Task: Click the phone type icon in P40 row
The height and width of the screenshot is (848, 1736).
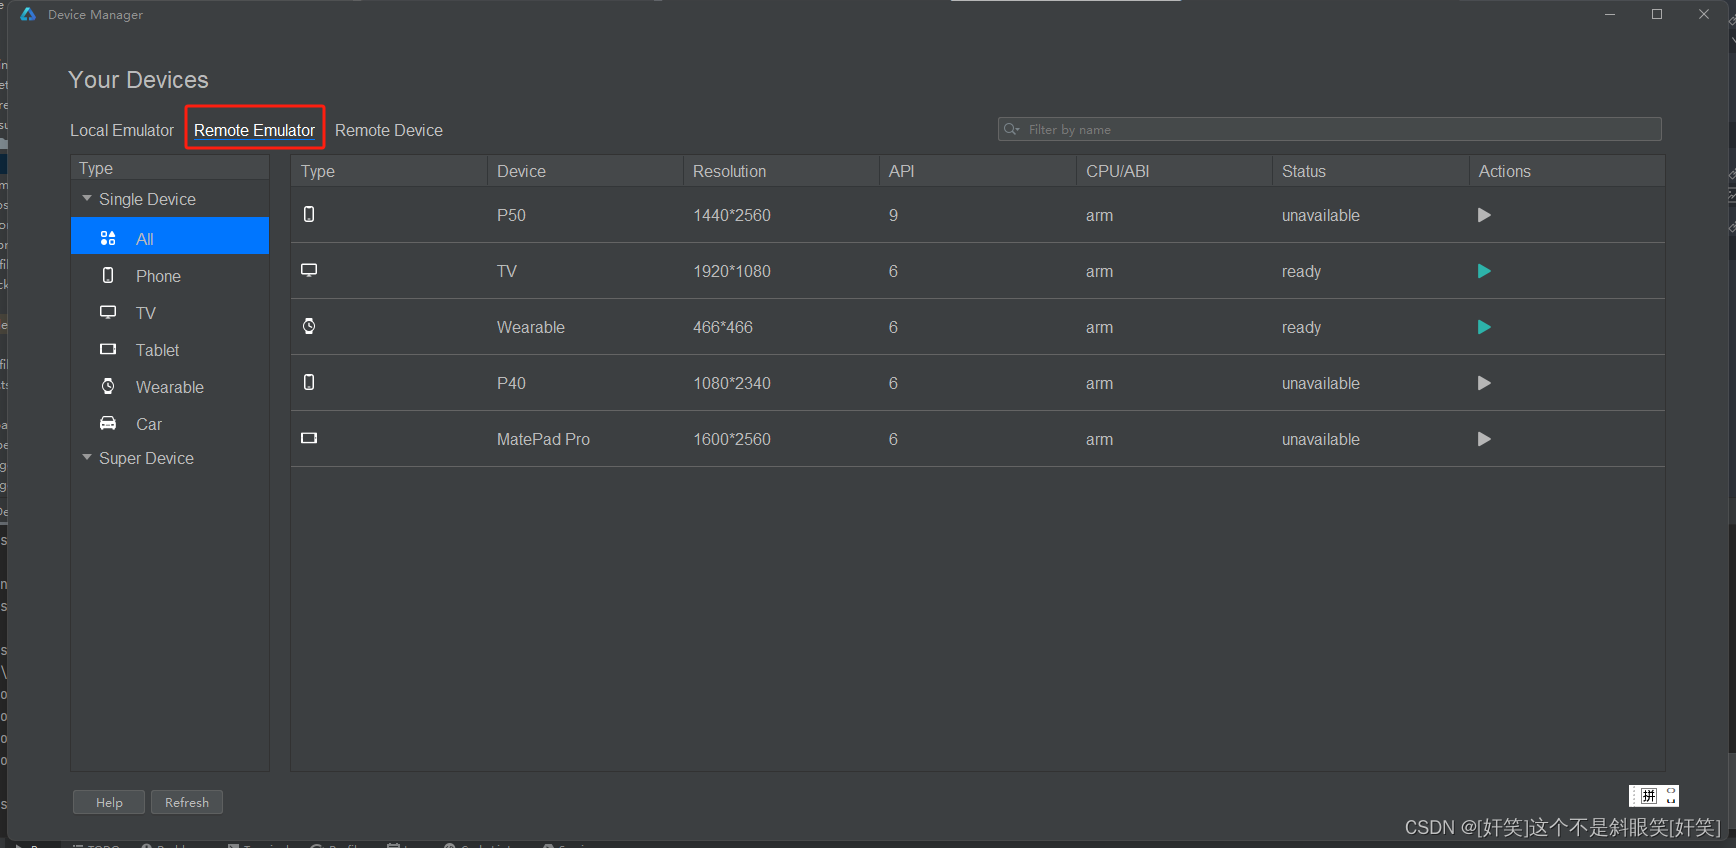Action: [309, 382]
